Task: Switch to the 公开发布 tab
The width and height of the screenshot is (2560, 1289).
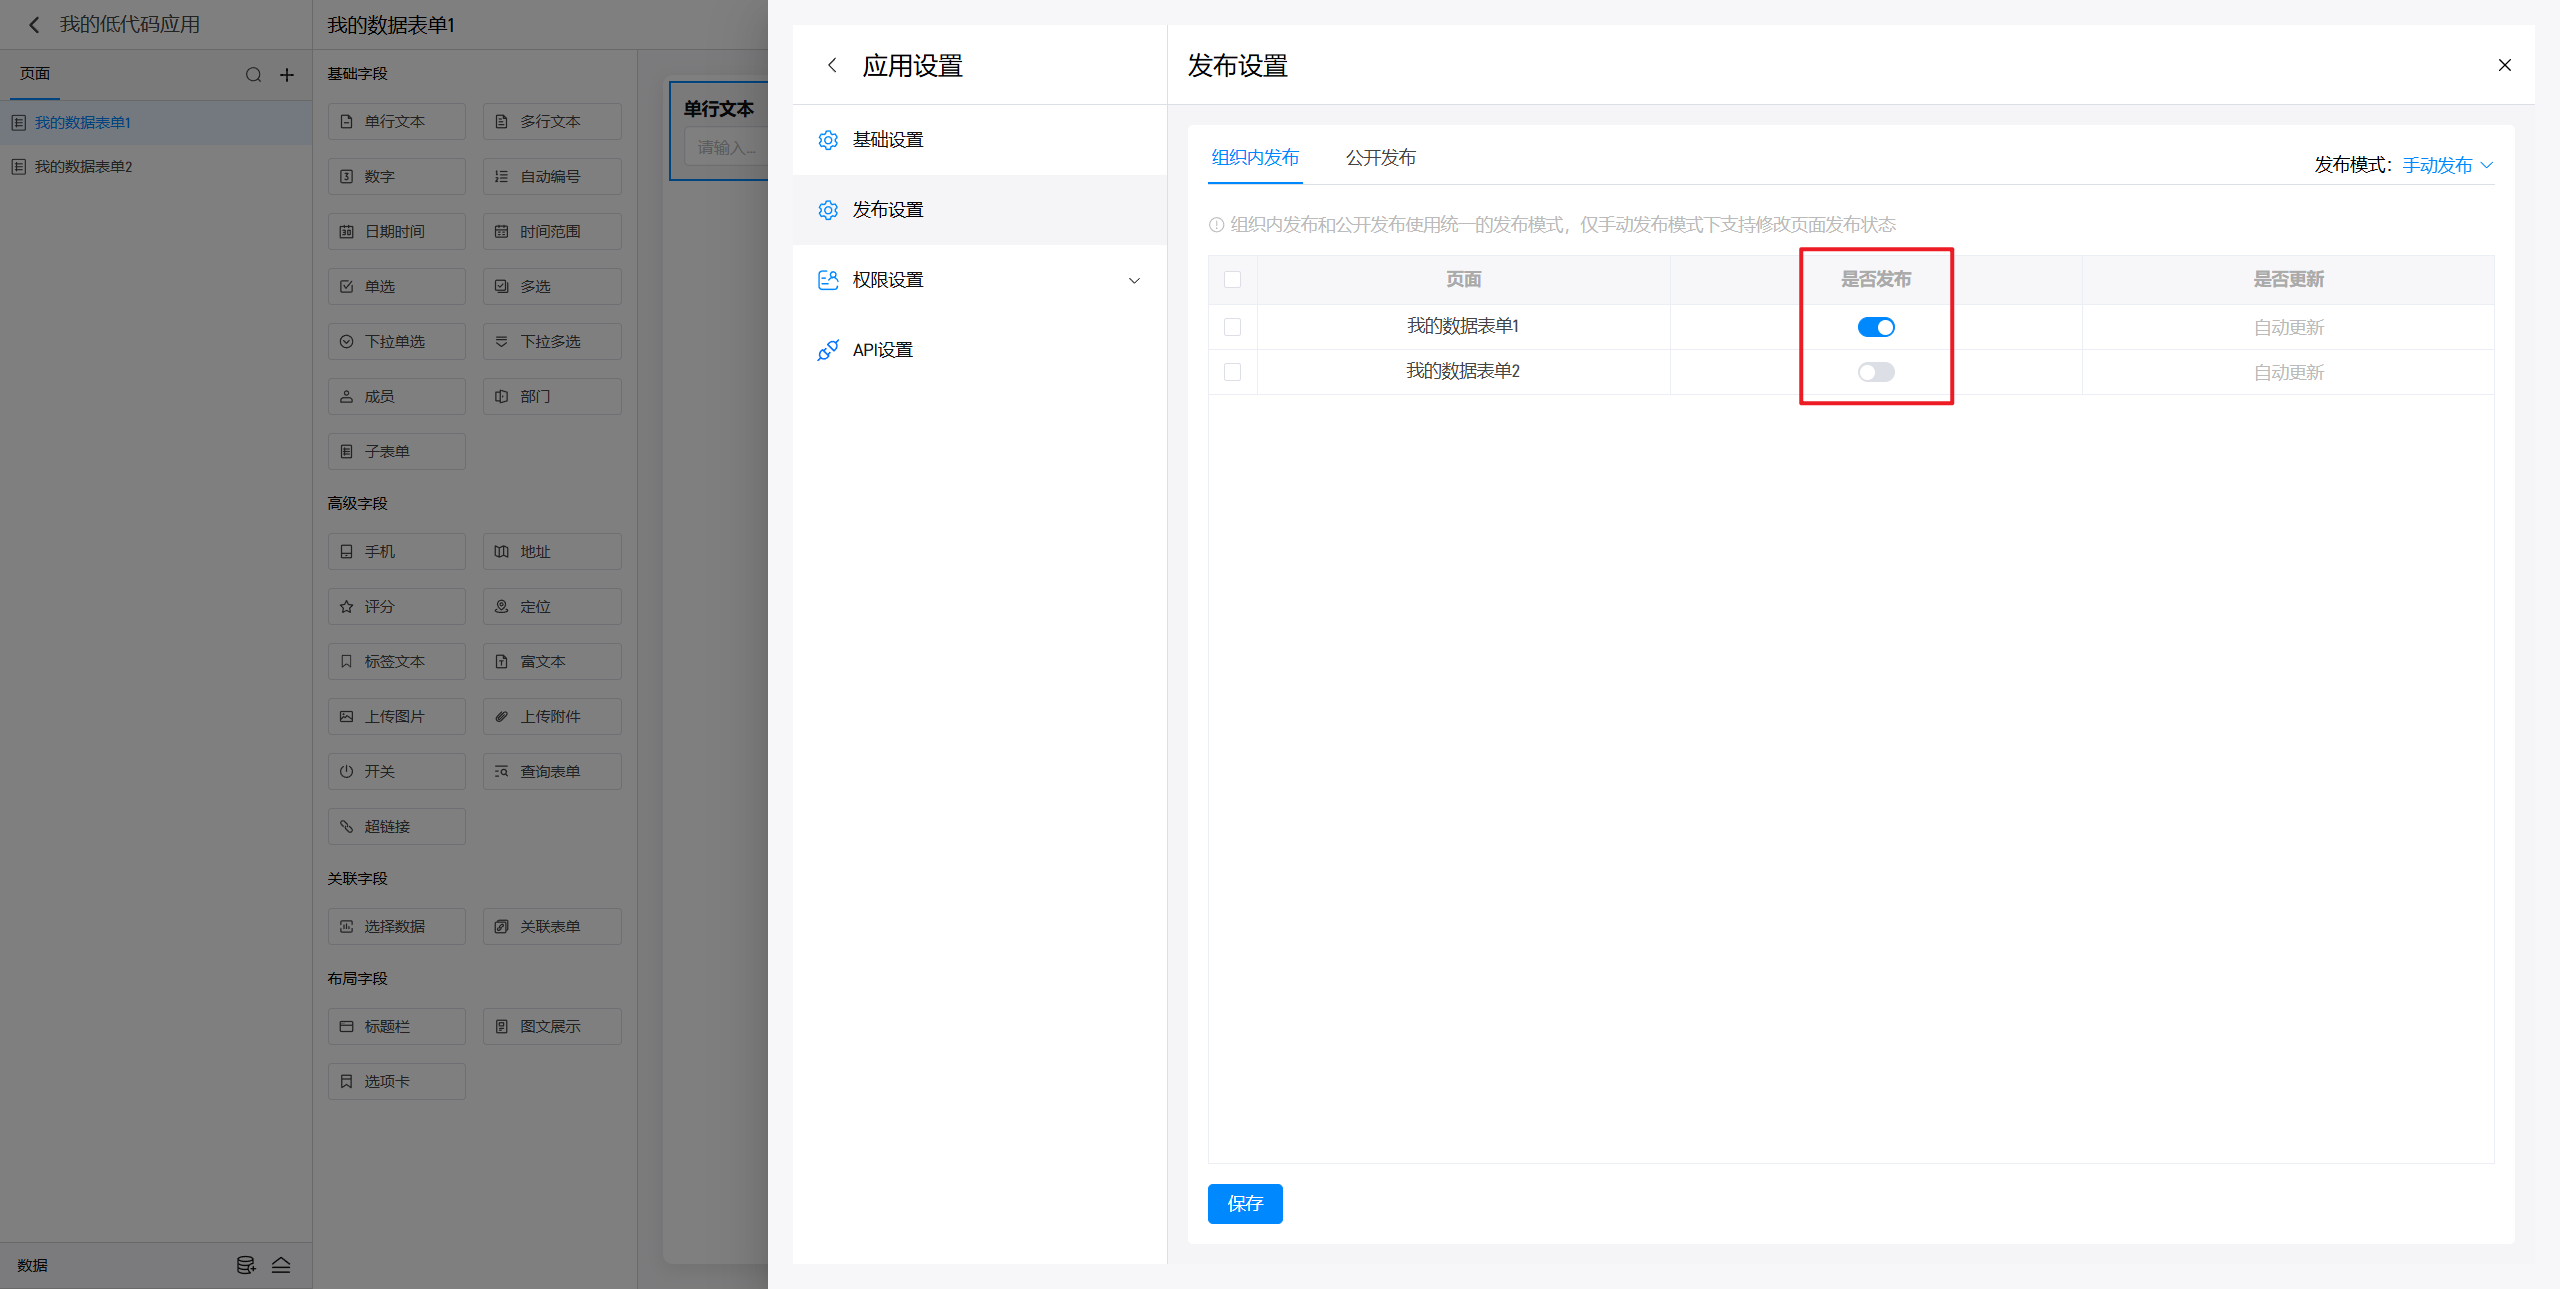Action: click(1380, 158)
